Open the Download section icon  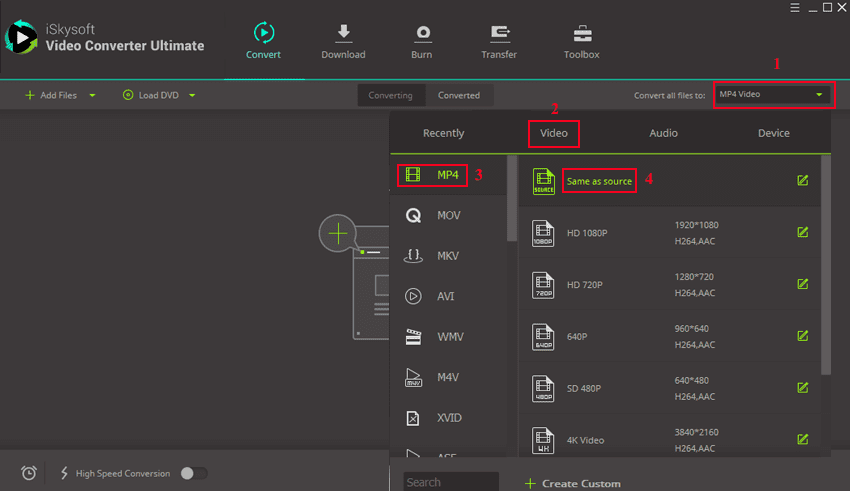[x=343, y=34]
